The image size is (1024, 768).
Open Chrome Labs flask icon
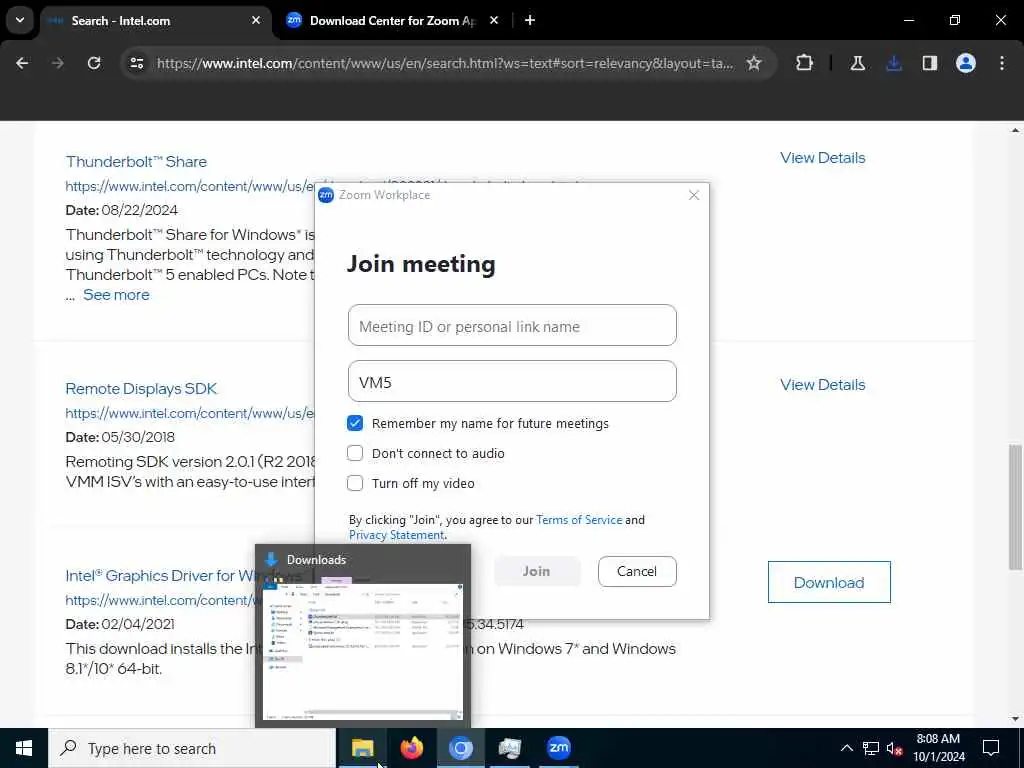pyautogui.click(x=857, y=63)
